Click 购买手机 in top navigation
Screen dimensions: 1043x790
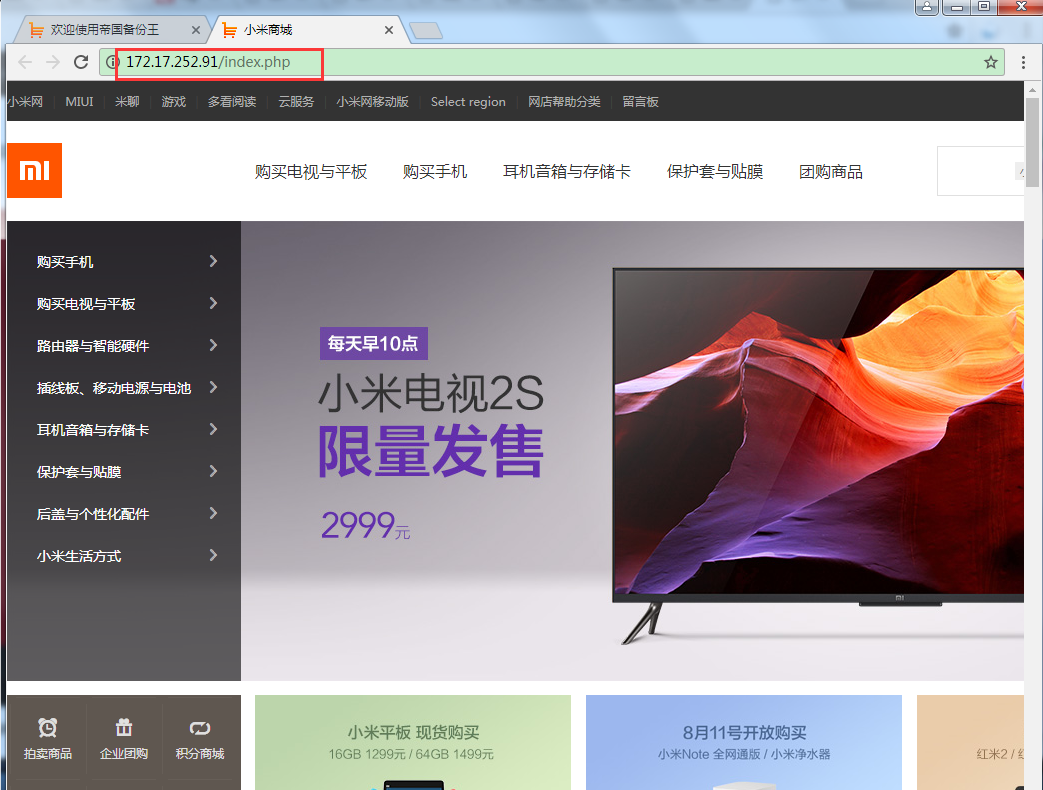point(435,172)
